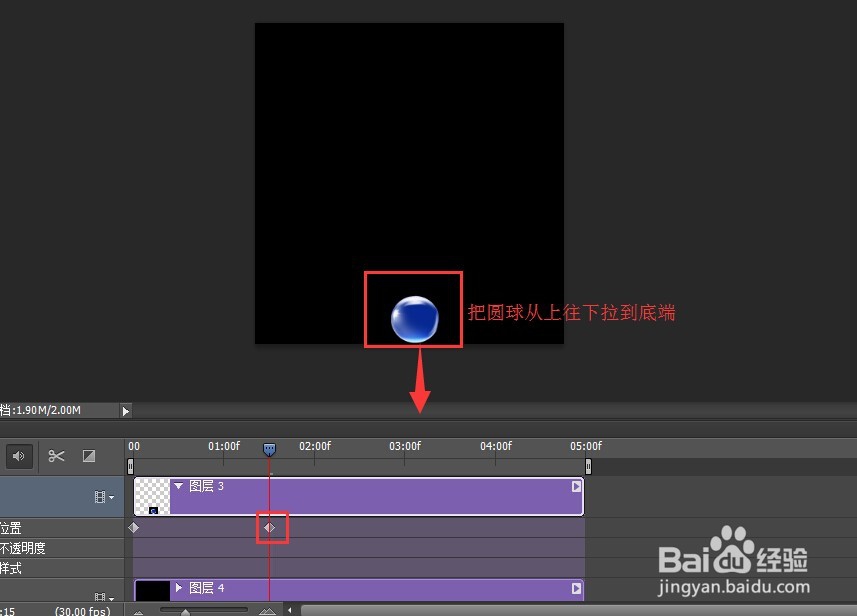Screen dimensions: 857x616
Task: Click the 30.00 fps frame rate label
Action: [x=81, y=610]
